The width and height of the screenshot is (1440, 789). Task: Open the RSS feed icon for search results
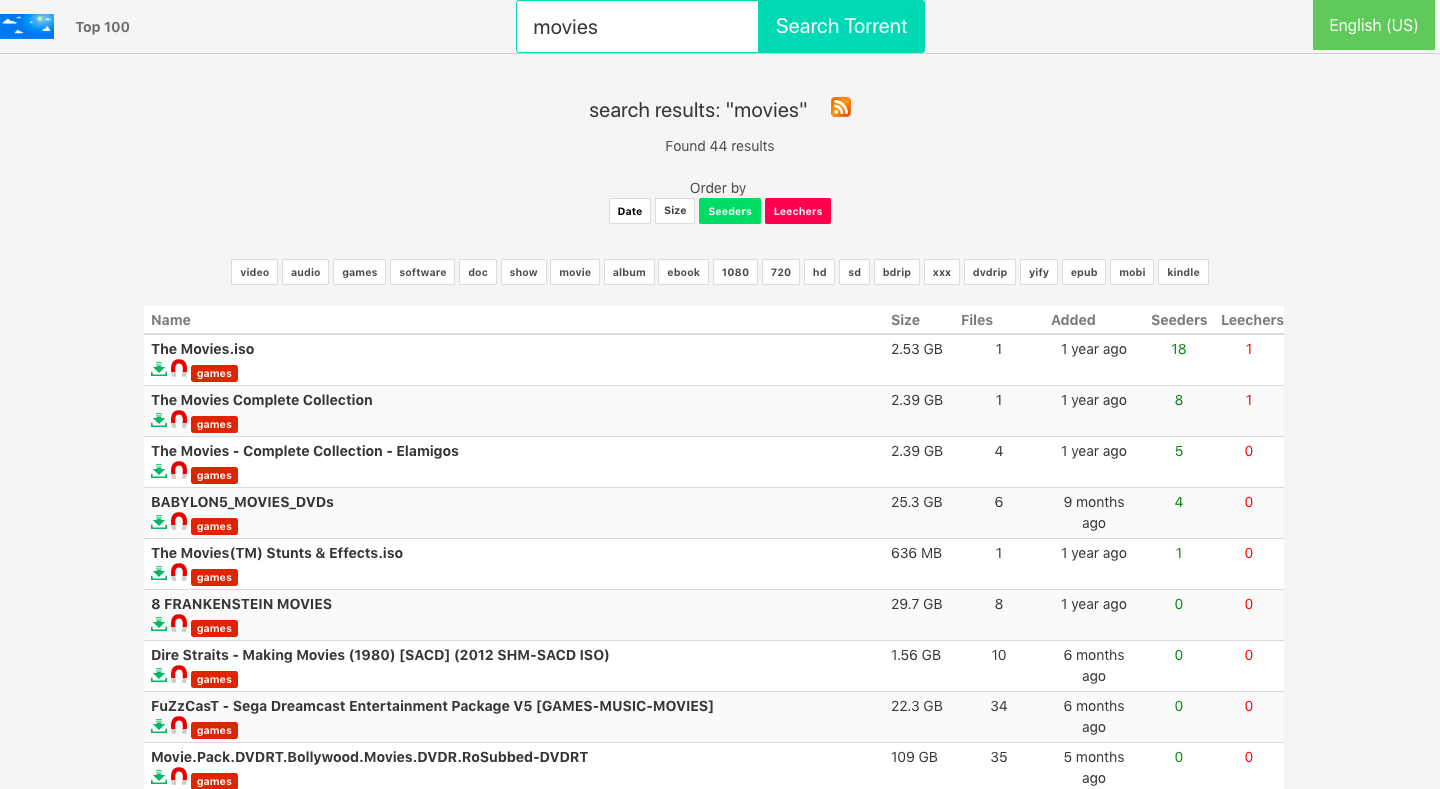[x=841, y=107]
